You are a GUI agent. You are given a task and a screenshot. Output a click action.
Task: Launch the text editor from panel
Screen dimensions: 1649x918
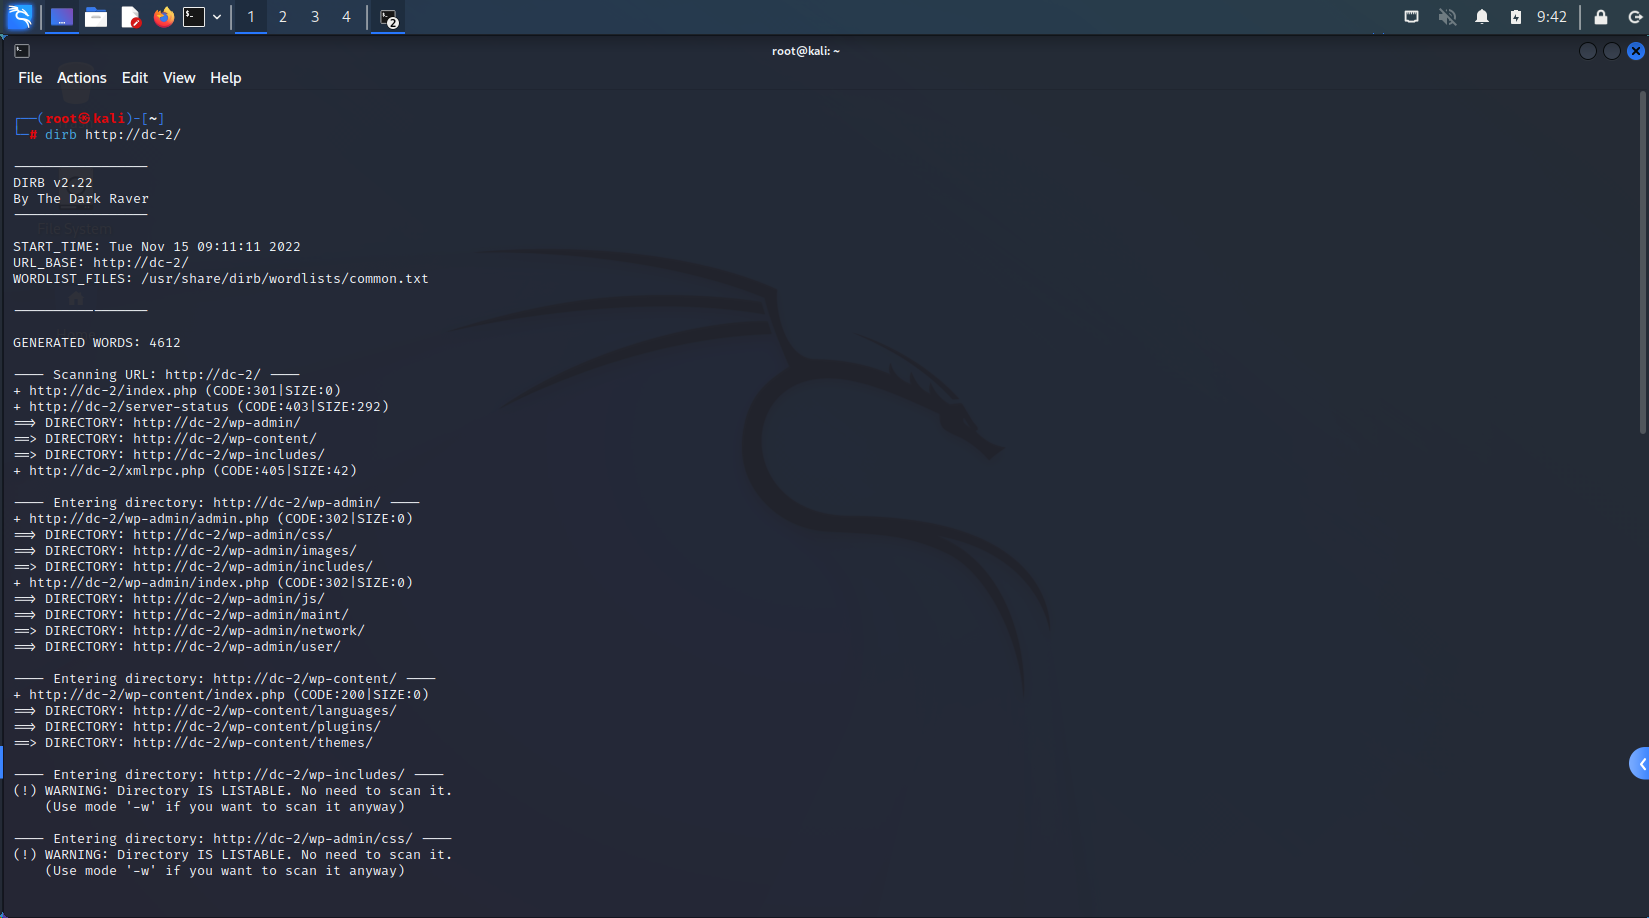click(130, 17)
